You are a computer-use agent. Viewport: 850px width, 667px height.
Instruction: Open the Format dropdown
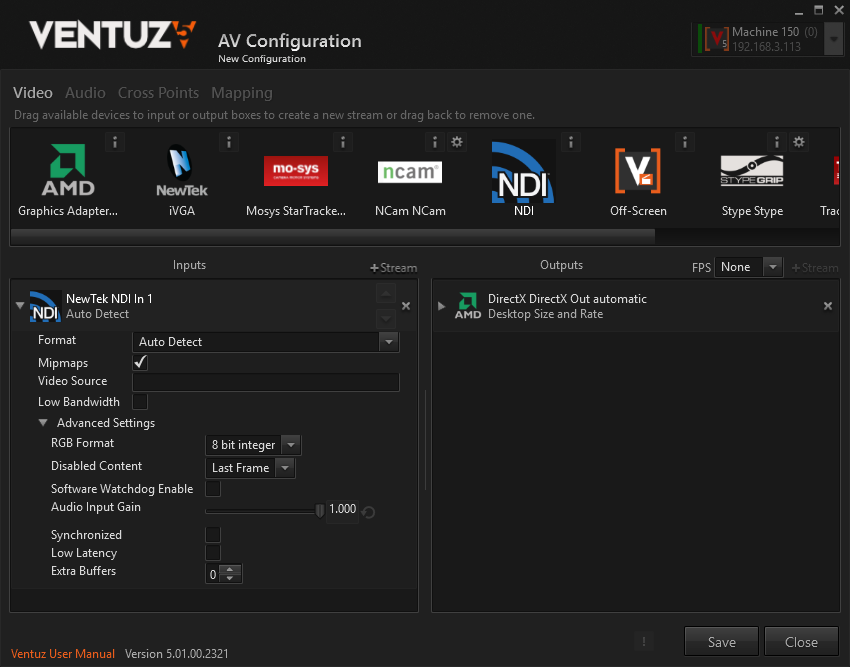pyautogui.click(x=389, y=342)
